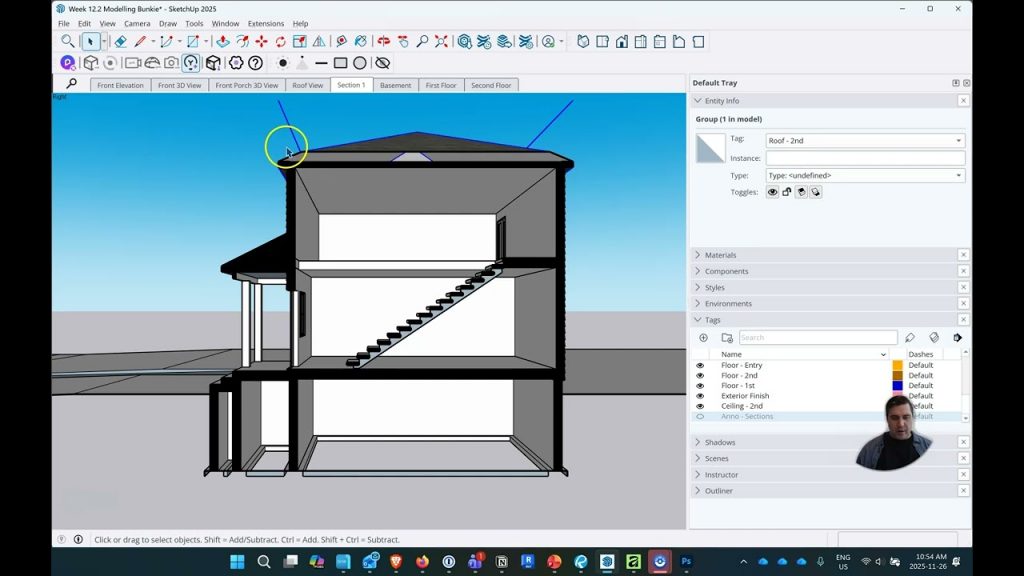
Task: Expand the Shadows panel
Action: 720,442
